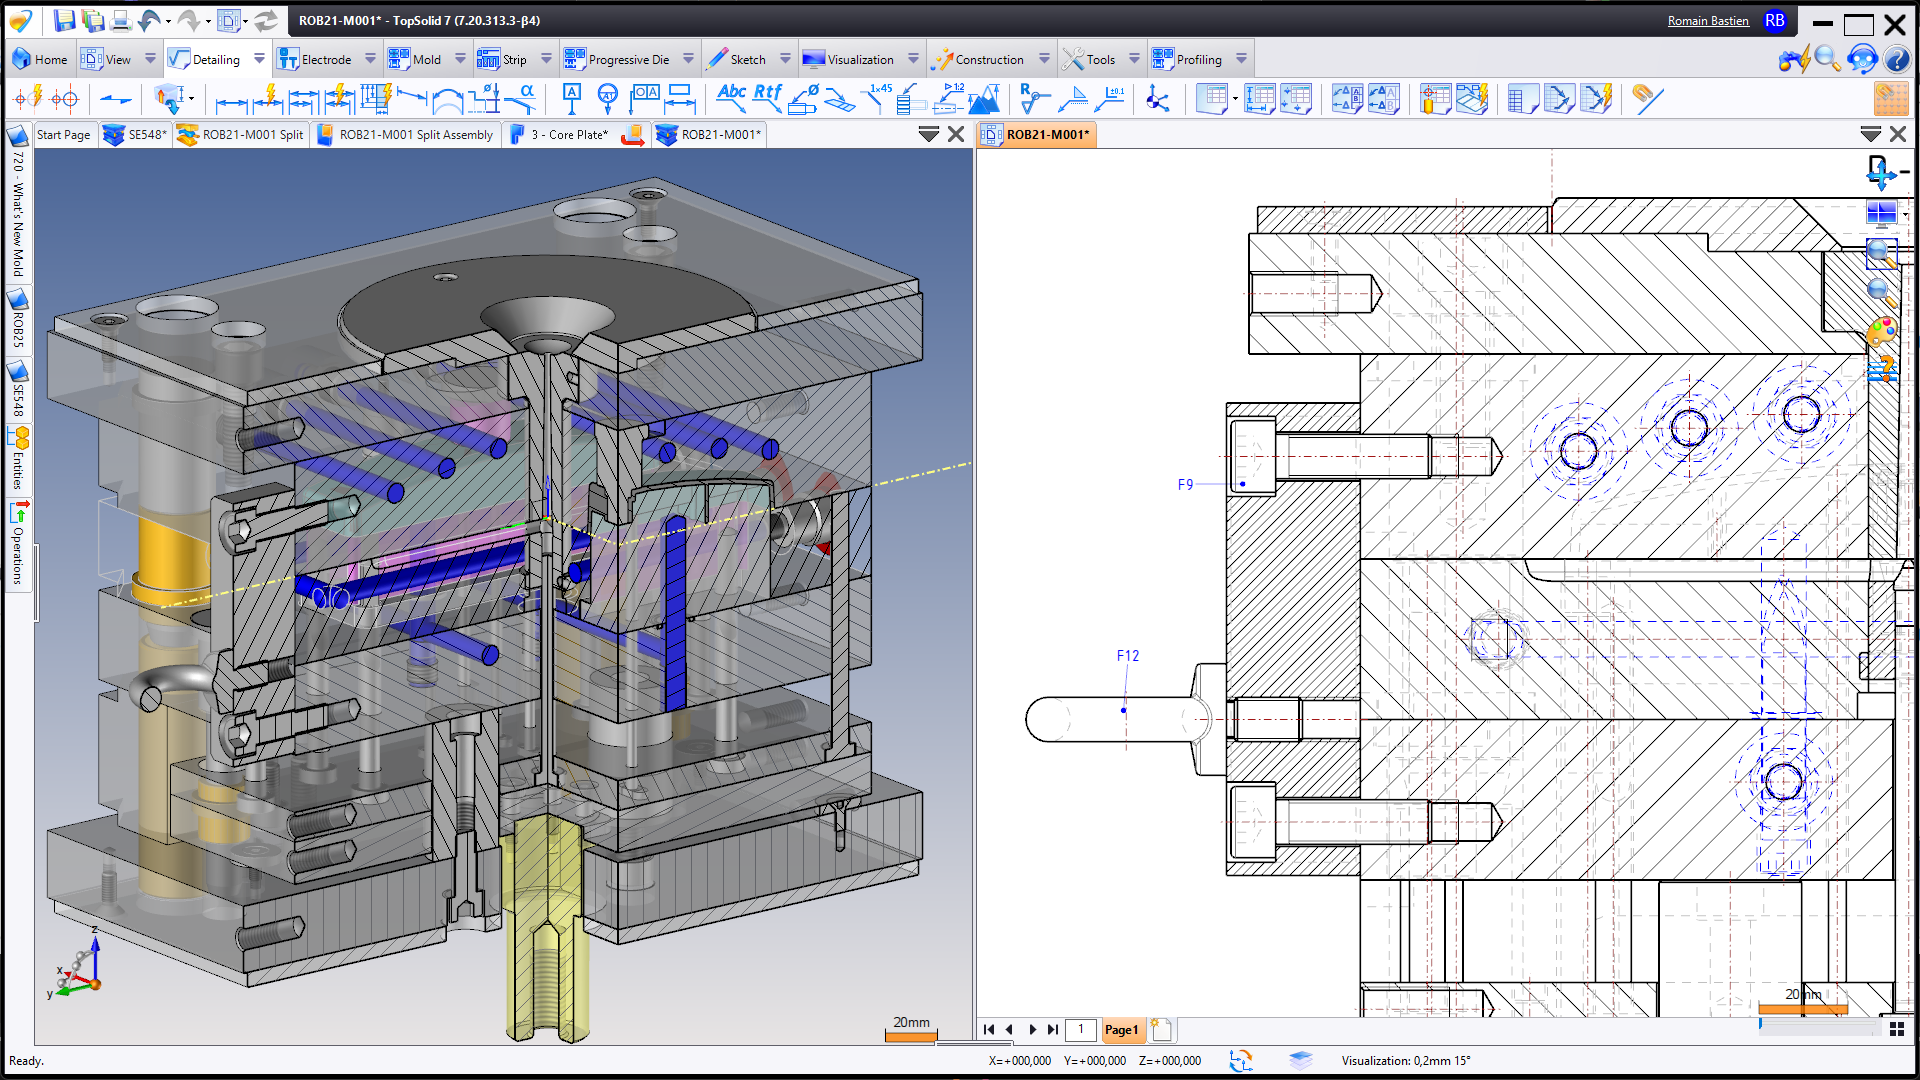The width and height of the screenshot is (1920, 1080).
Task: Switch to the ROB21-M001 Split Assembly tab
Action: click(x=406, y=134)
